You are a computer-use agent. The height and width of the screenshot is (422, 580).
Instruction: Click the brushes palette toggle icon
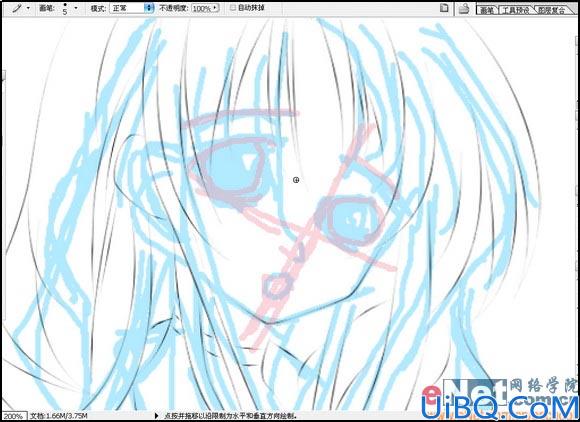444,8
